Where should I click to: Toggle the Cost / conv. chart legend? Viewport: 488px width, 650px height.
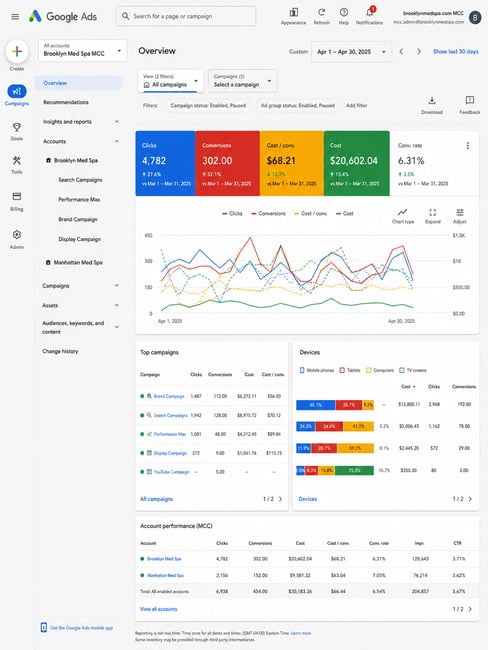coord(311,213)
